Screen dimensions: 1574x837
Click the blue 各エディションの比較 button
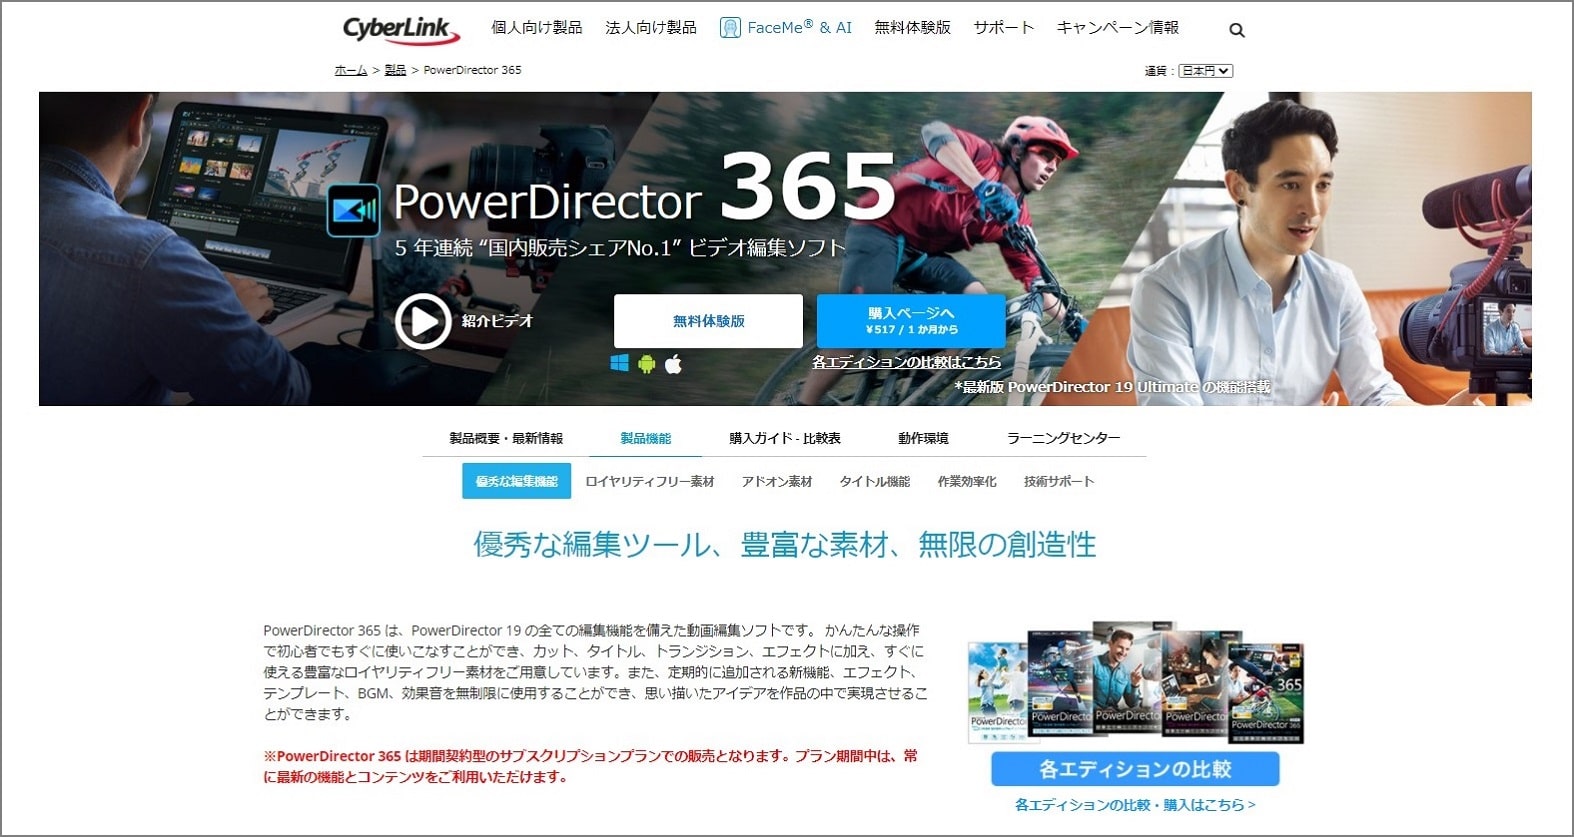(1135, 769)
